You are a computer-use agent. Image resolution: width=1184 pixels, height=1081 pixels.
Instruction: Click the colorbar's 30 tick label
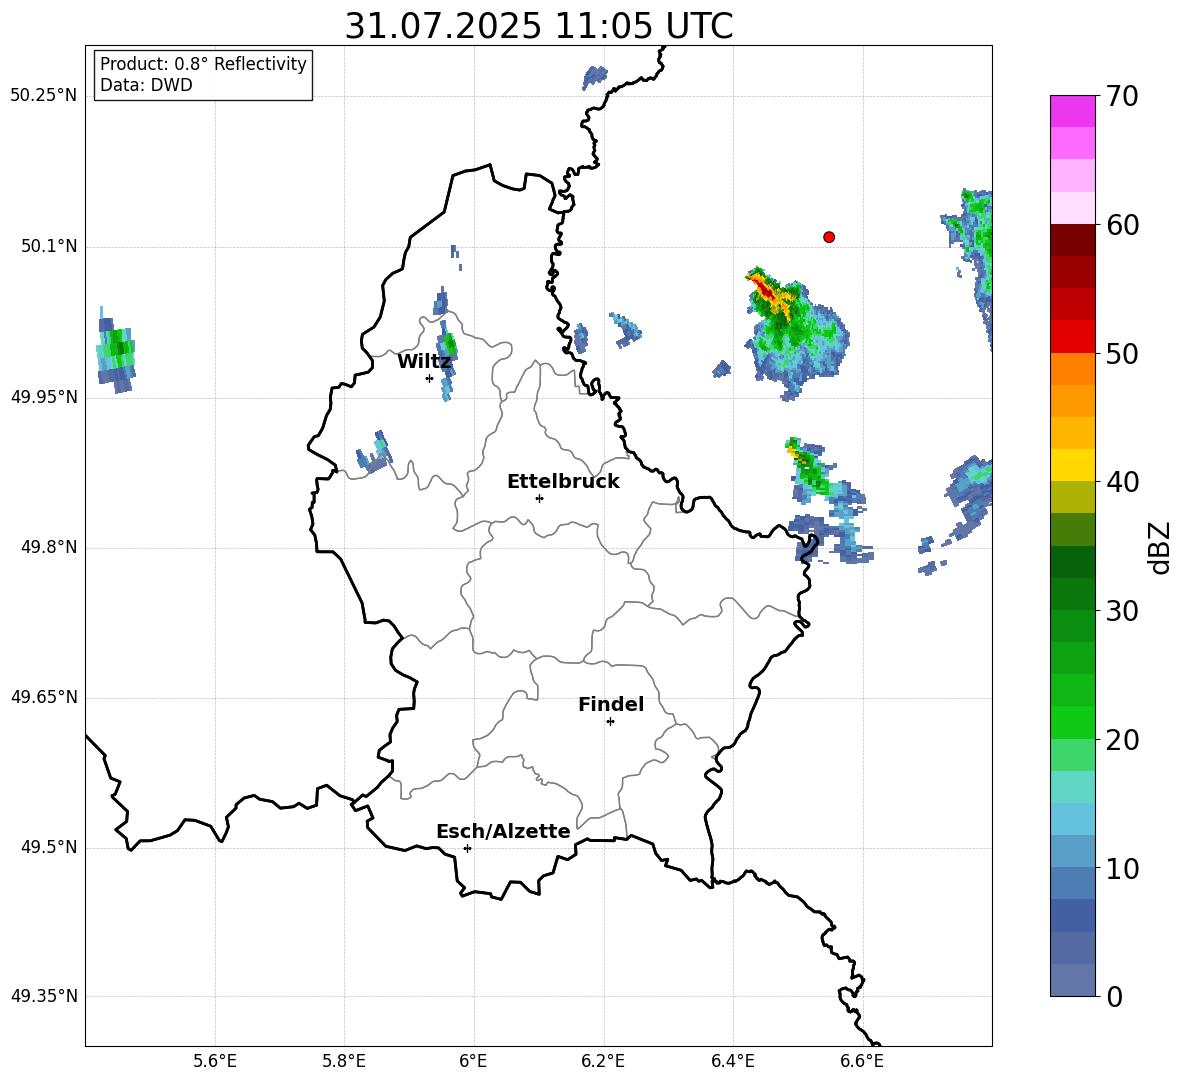tap(1122, 611)
